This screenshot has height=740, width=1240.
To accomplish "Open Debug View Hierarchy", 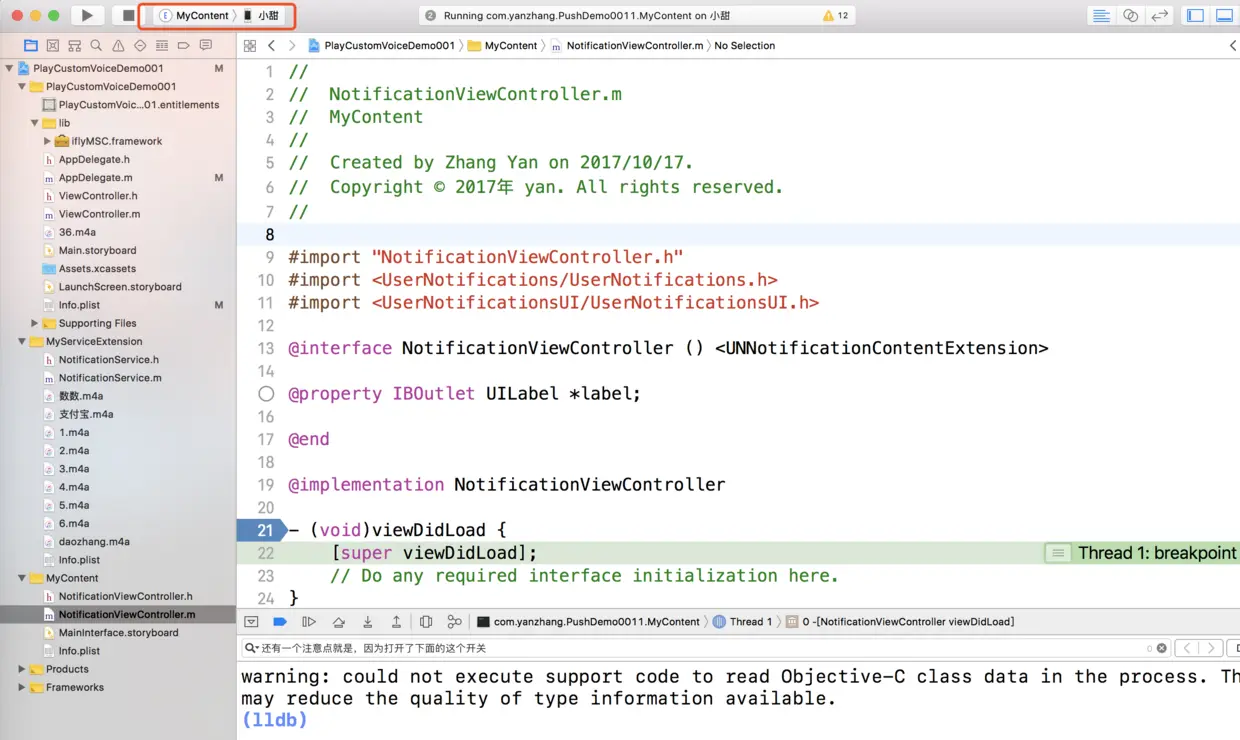I will pos(426,622).
